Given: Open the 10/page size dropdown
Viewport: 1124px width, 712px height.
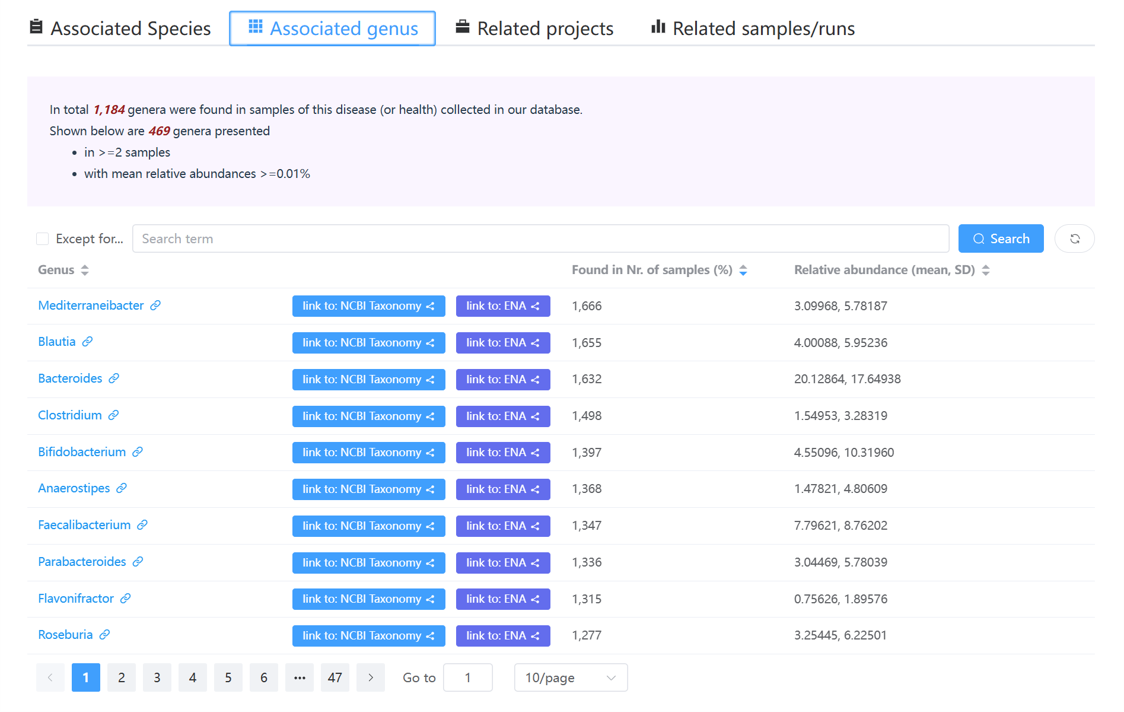Looking at the screenshot, I should (x=570, y=678).
